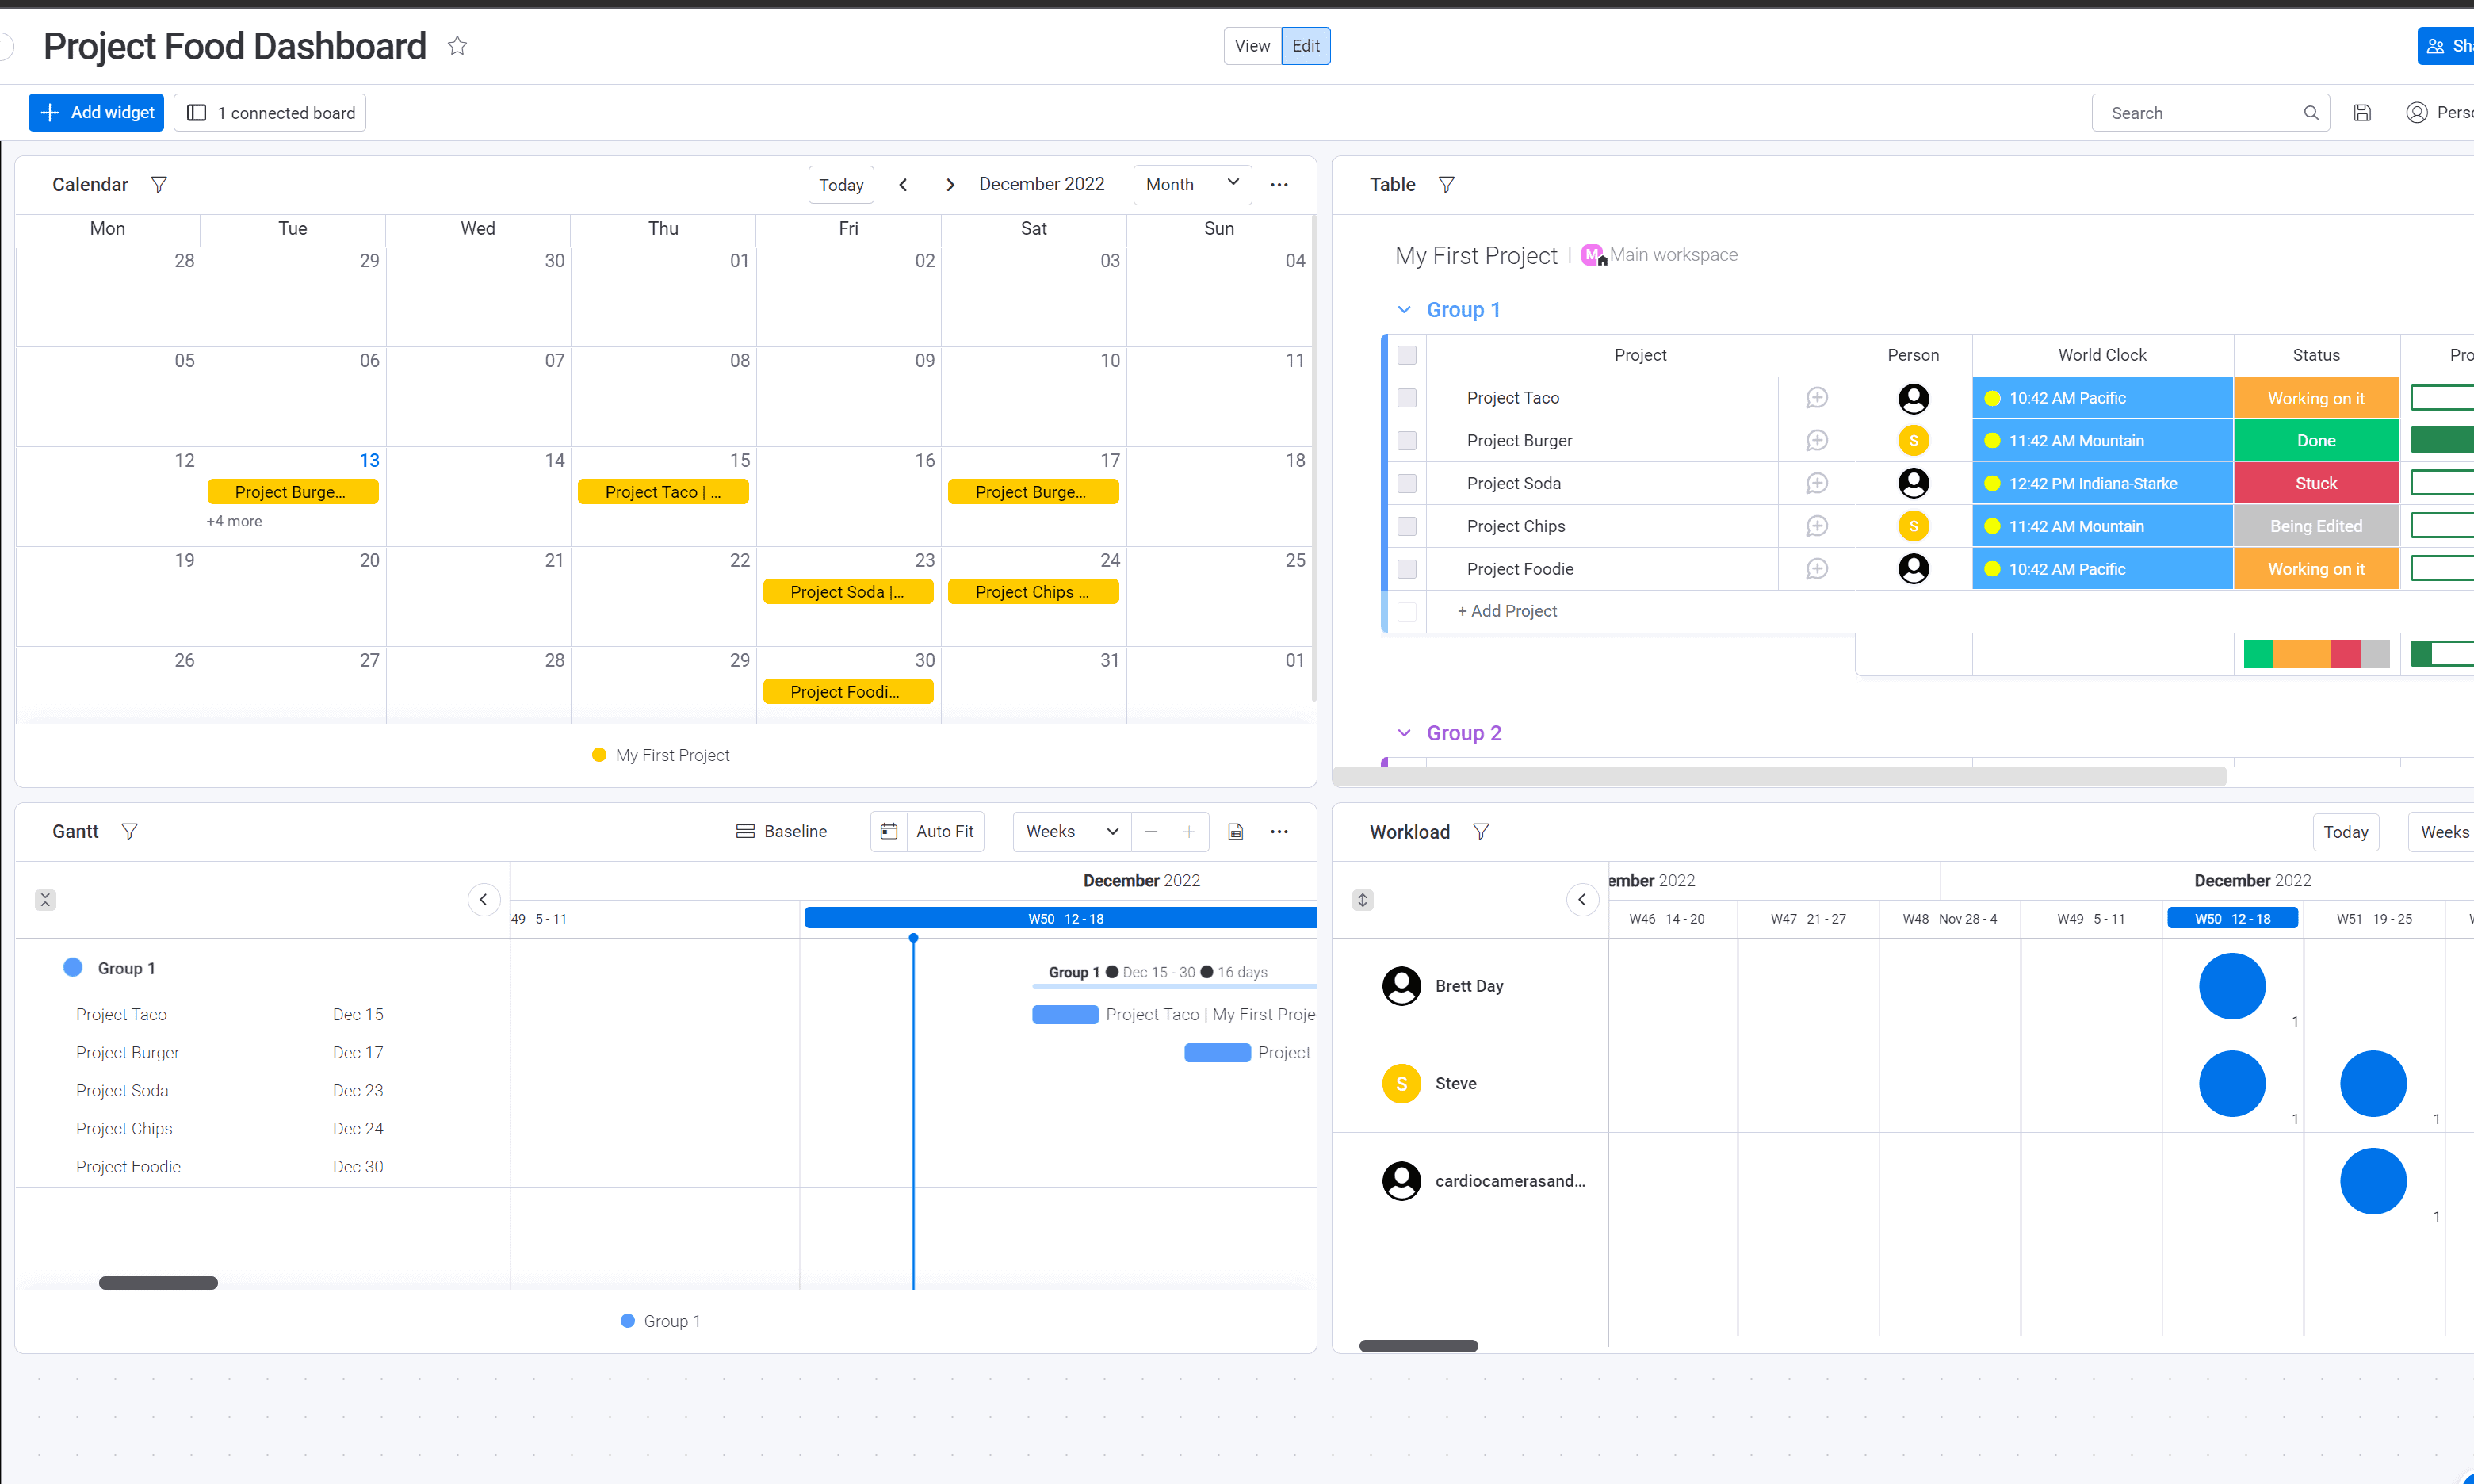This screenshot has width=2474, height=1484.
Task: Check the Project Taco row checkbox
Action: click(1407, 398)
